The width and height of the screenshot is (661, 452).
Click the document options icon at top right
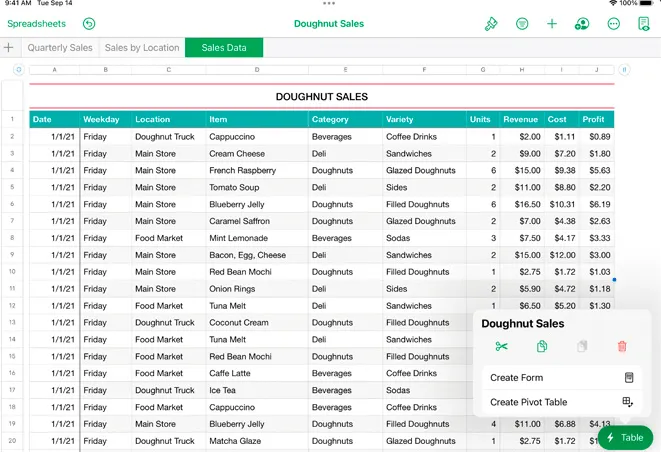(x=644, y=24)
